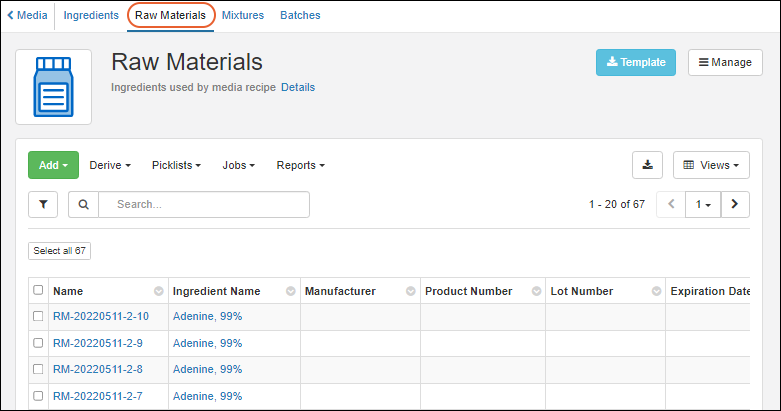
Task: Click the Raw Materials jar icon
Action: click(x=53, y=87)
